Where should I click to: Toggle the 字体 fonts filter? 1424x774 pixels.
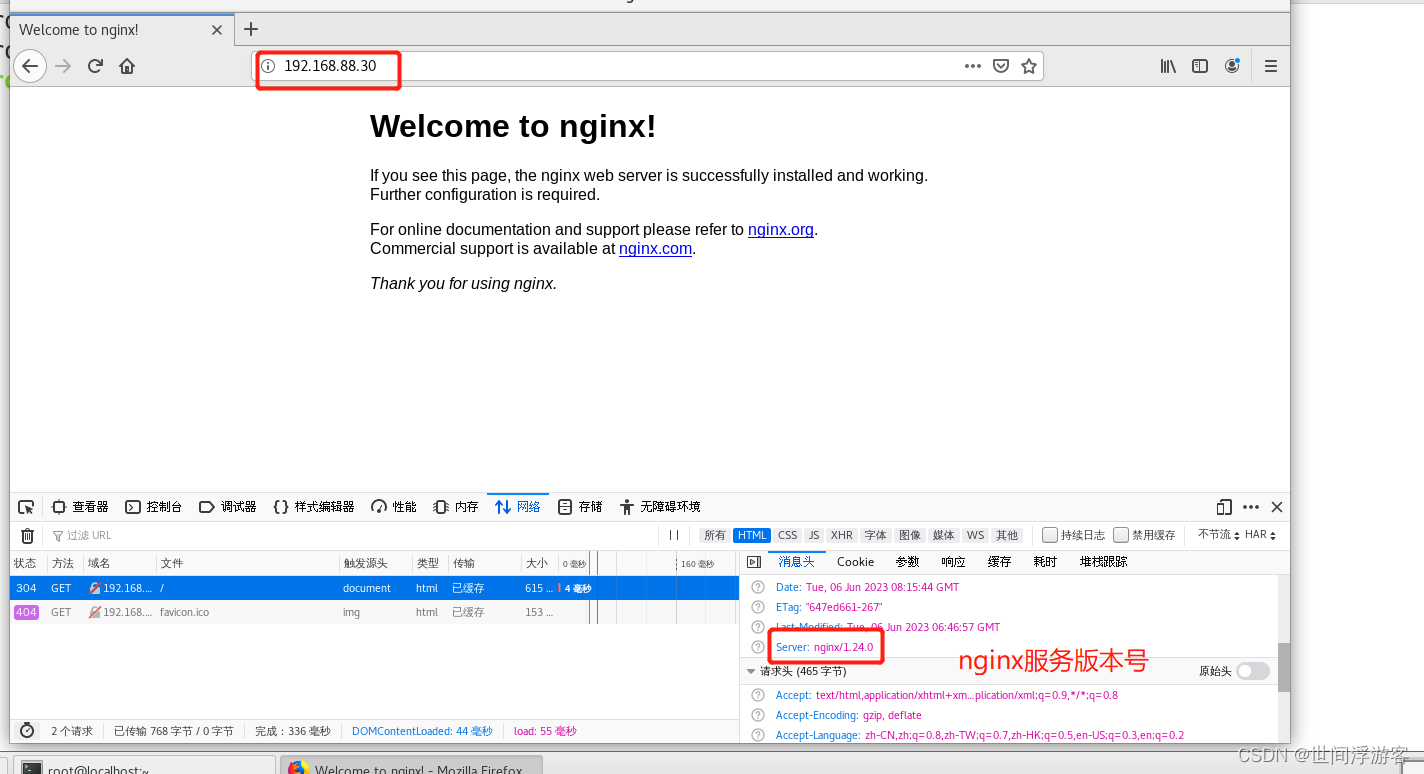876,535
